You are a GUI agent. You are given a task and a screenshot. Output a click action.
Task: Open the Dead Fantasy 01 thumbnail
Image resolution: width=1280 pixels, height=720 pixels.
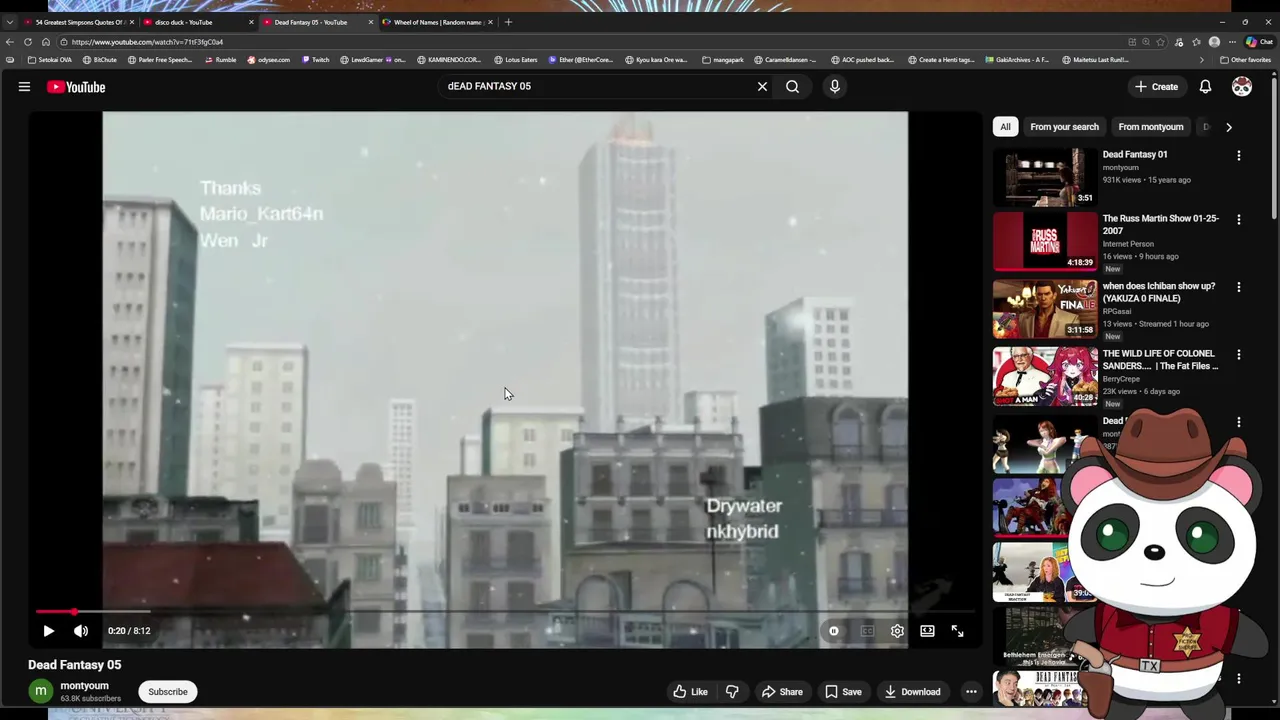point(1045,177)
